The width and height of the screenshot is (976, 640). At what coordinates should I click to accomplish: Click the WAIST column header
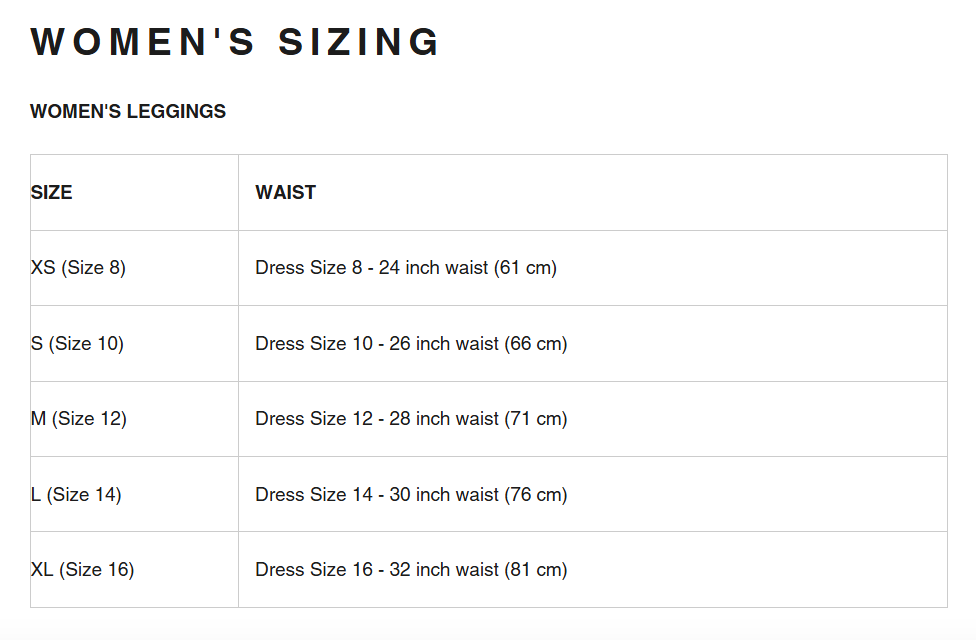point(286,192)
